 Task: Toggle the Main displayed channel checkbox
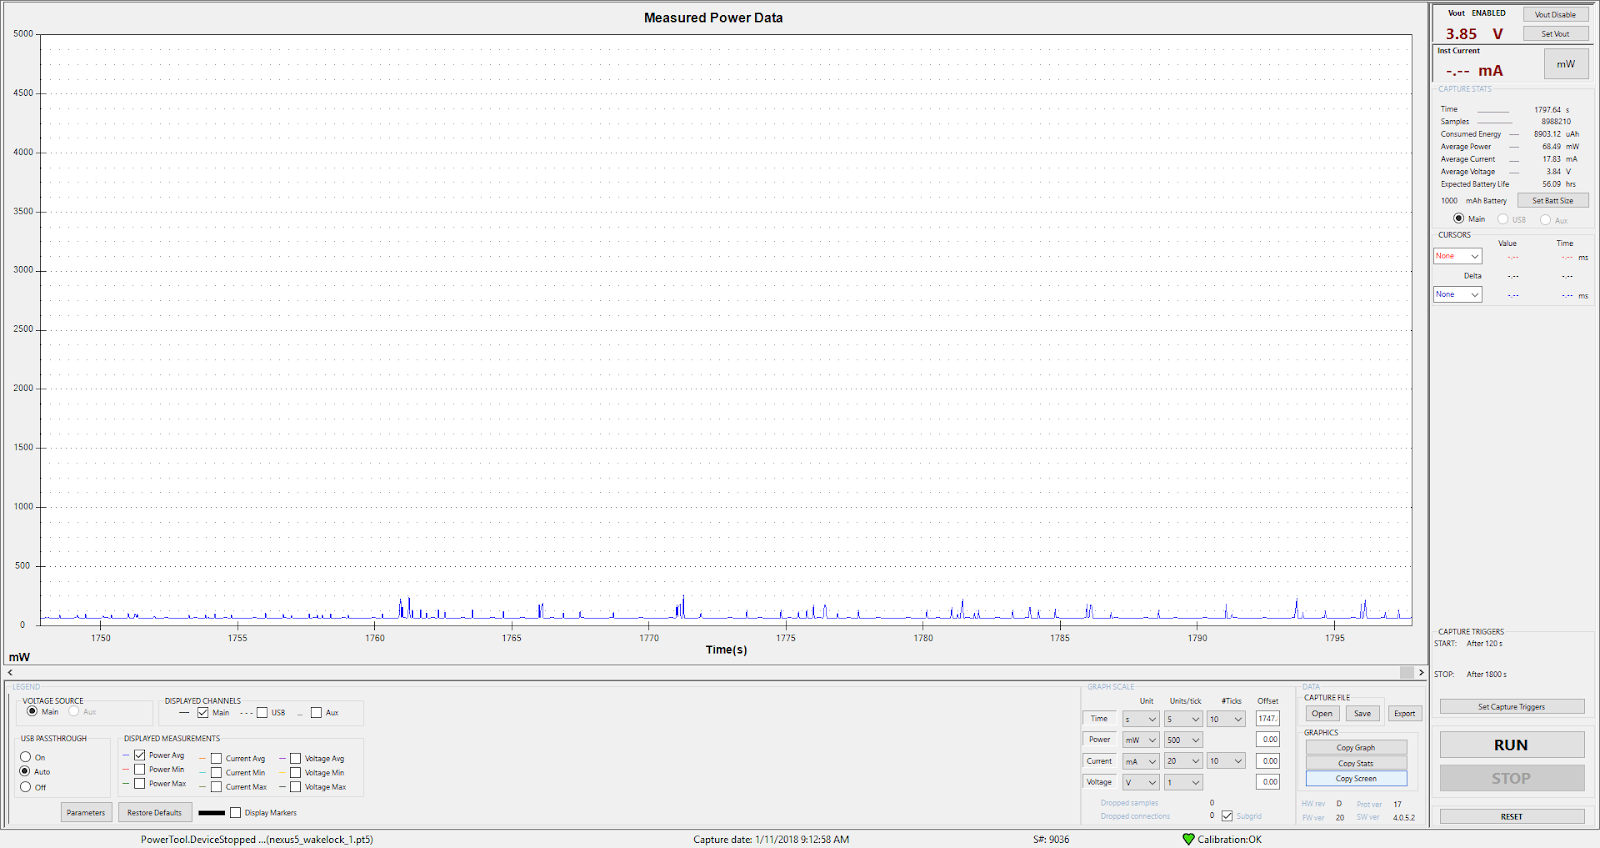203,713
